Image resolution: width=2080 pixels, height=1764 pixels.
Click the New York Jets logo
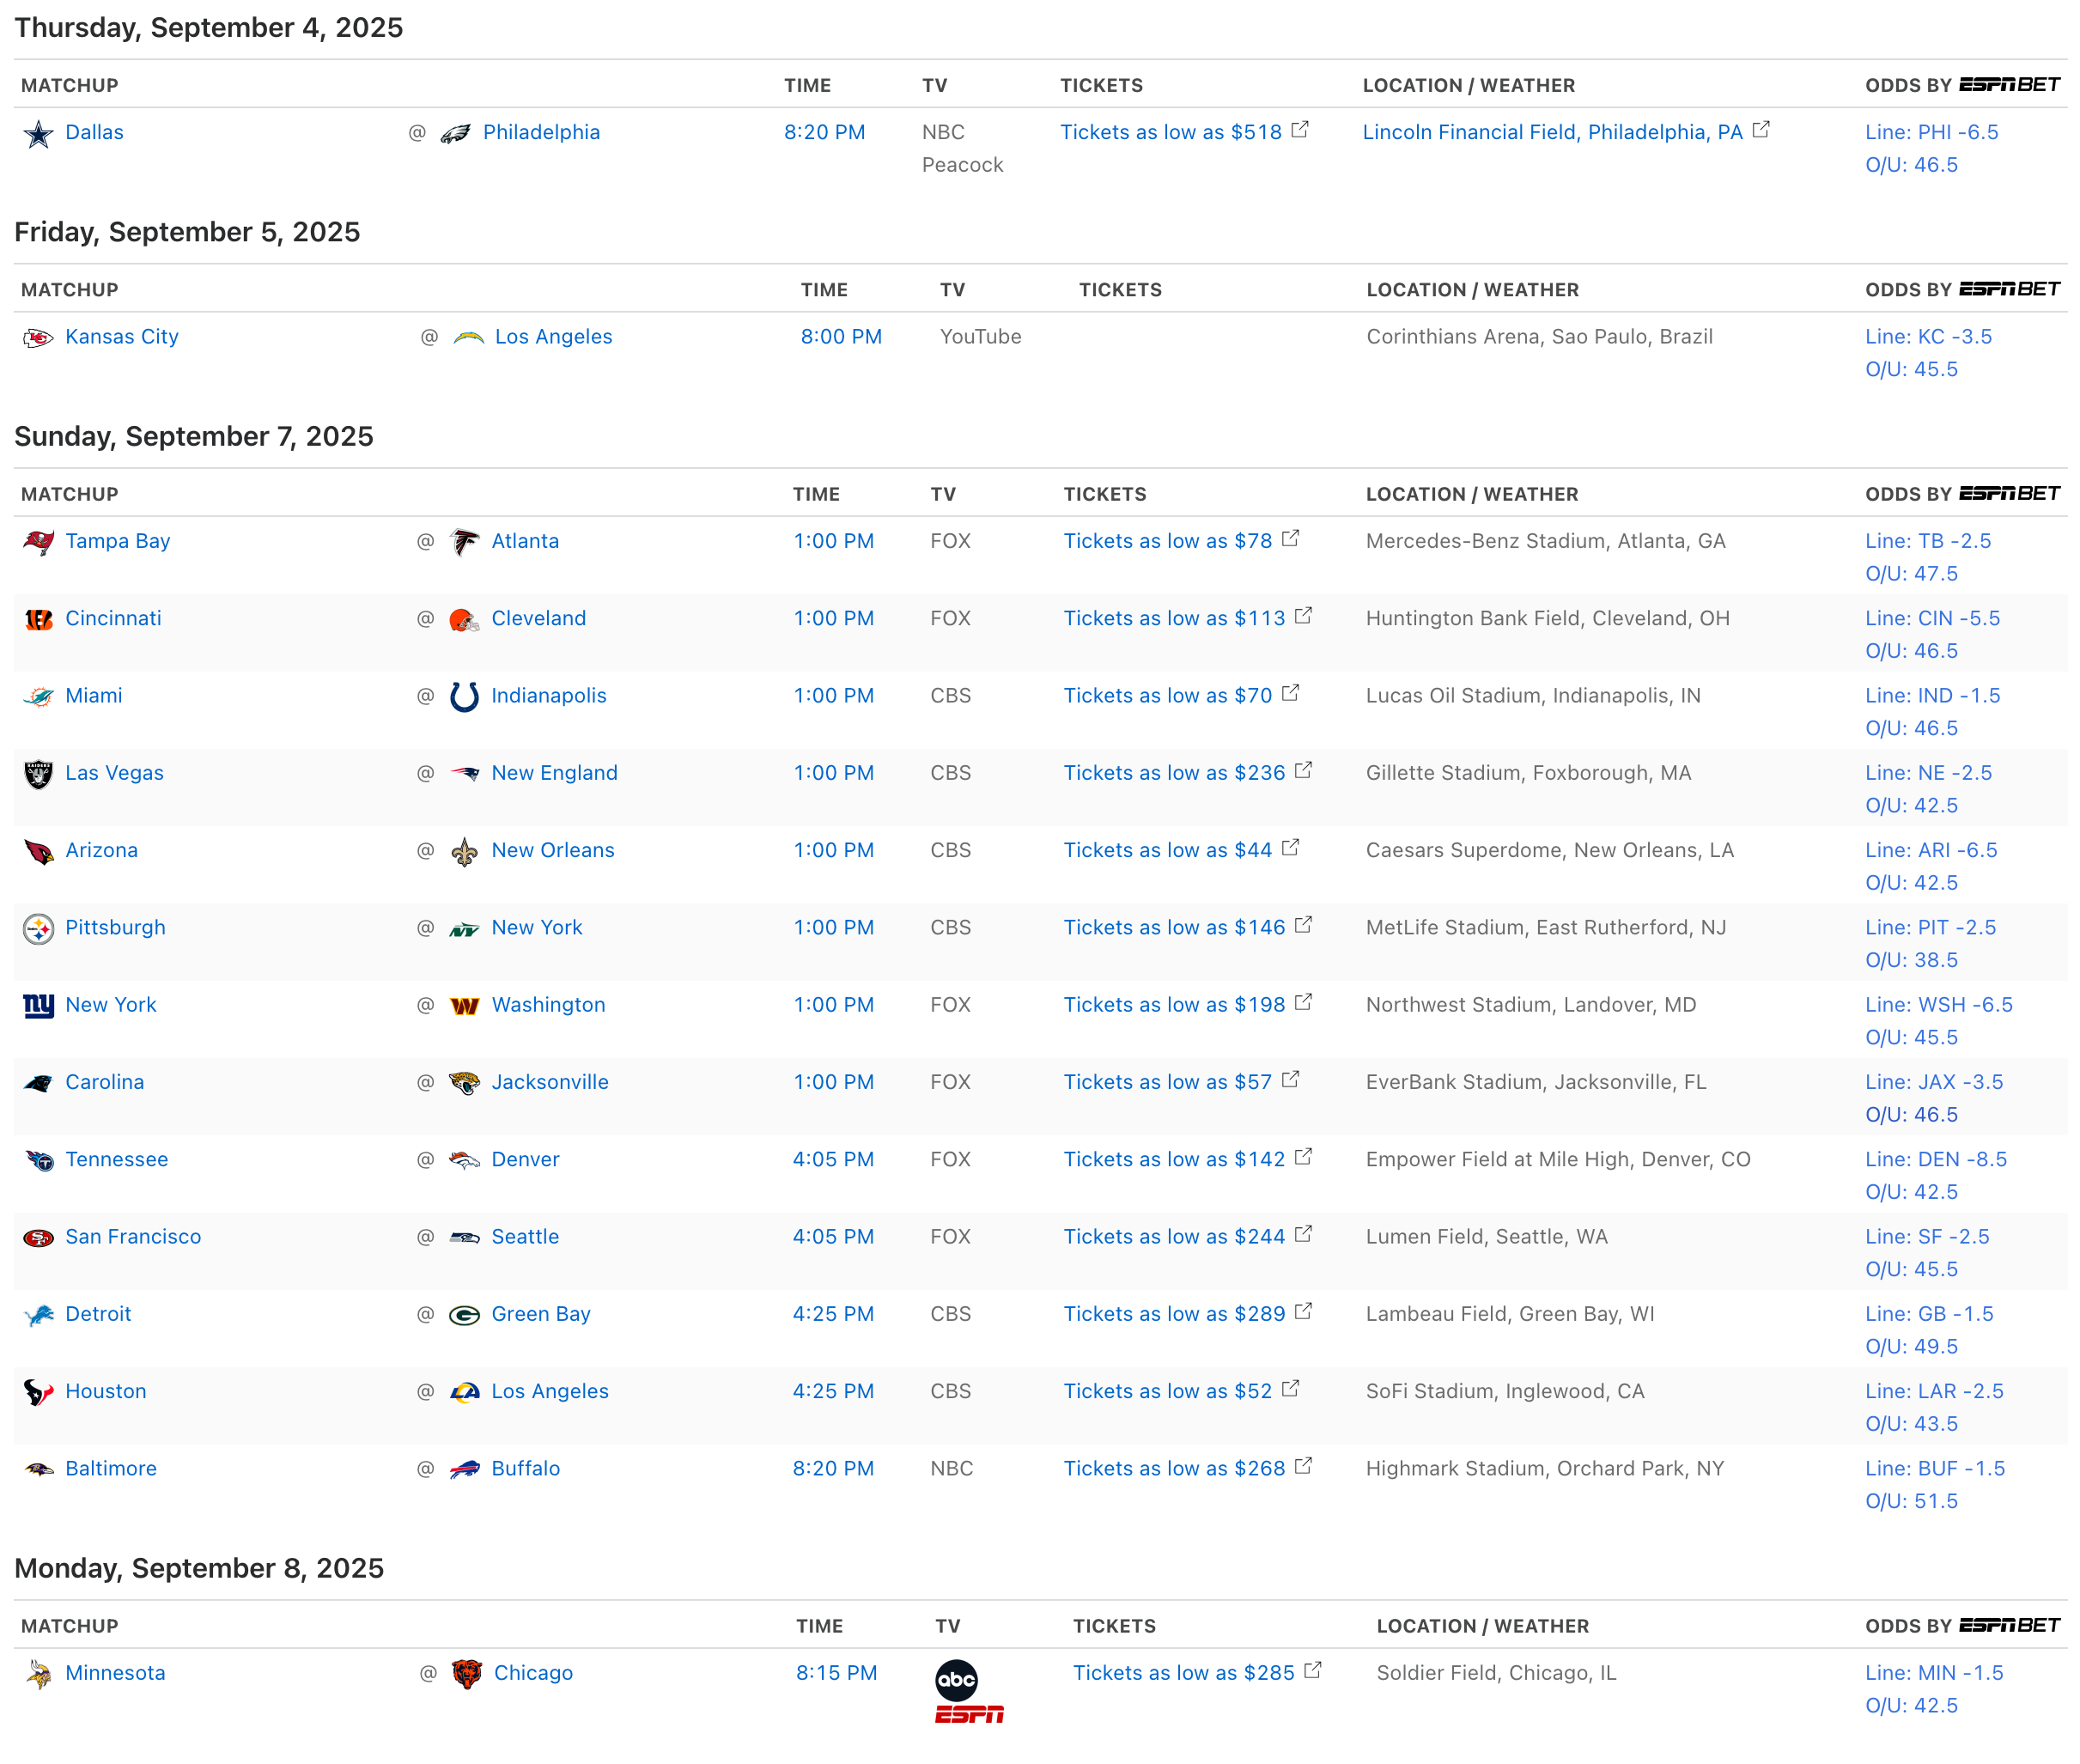coord(464,929)
